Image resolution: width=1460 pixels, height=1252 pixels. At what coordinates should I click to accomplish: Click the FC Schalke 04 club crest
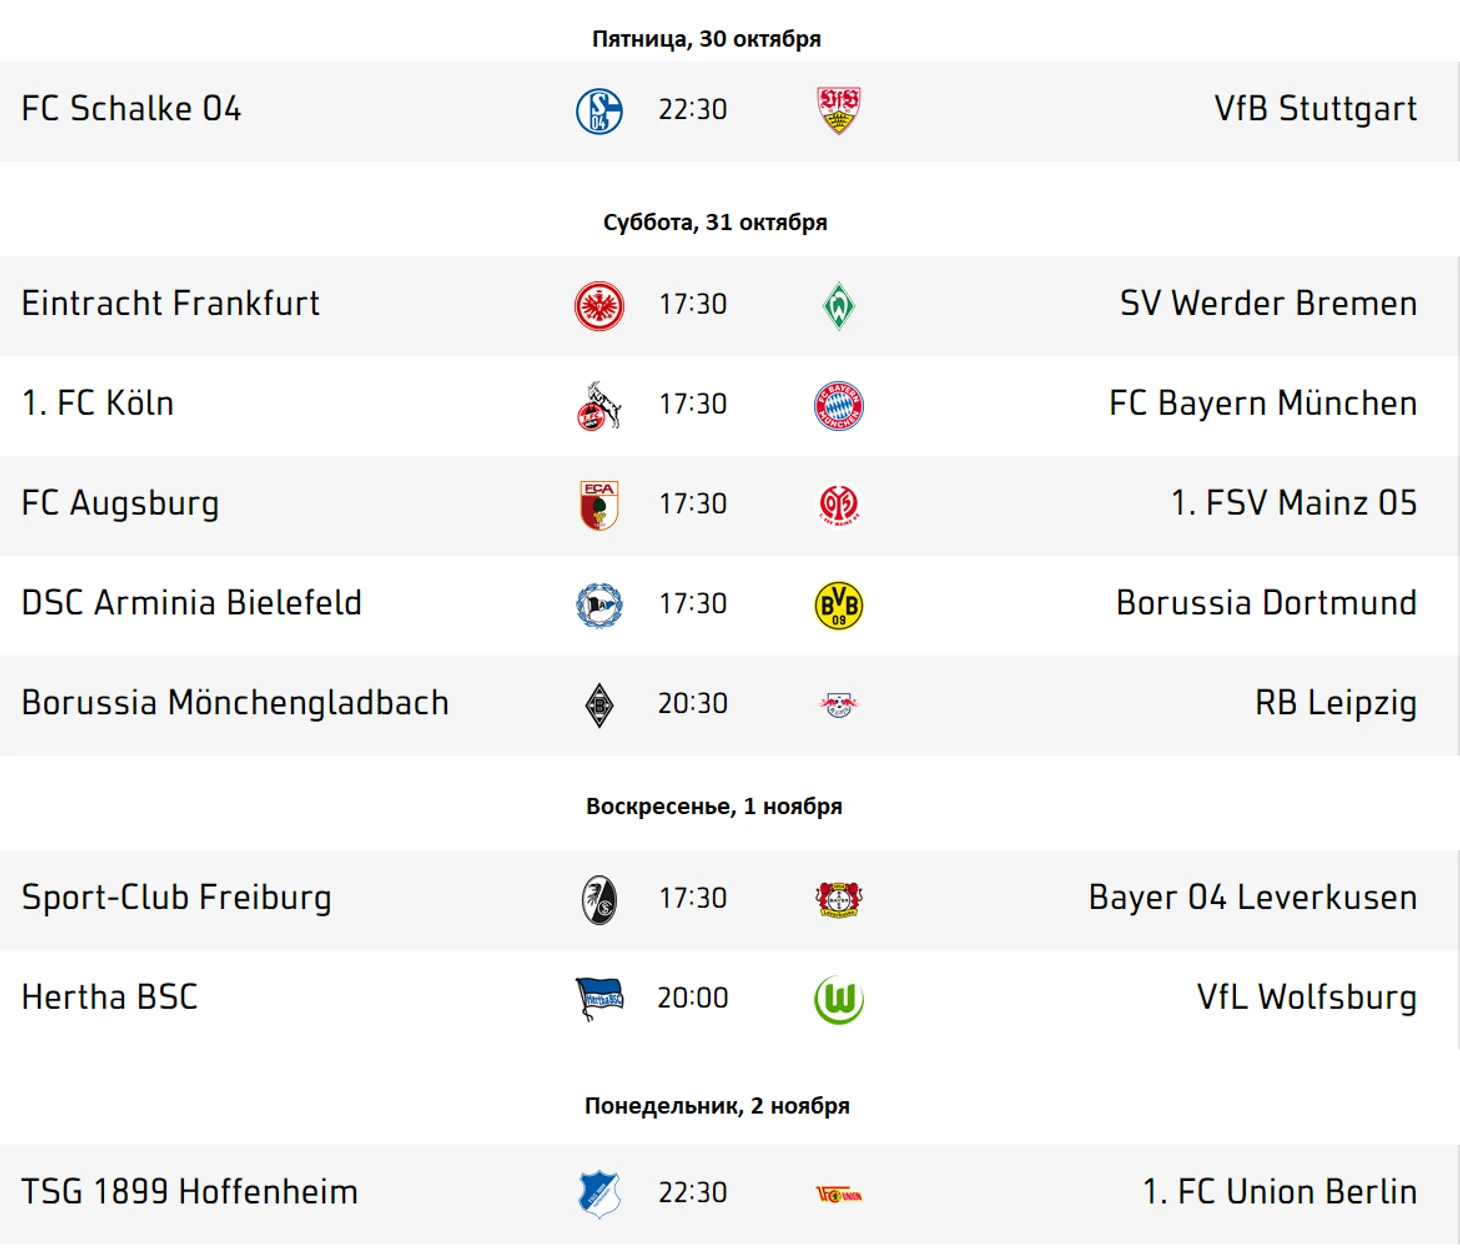click(599, 111)
